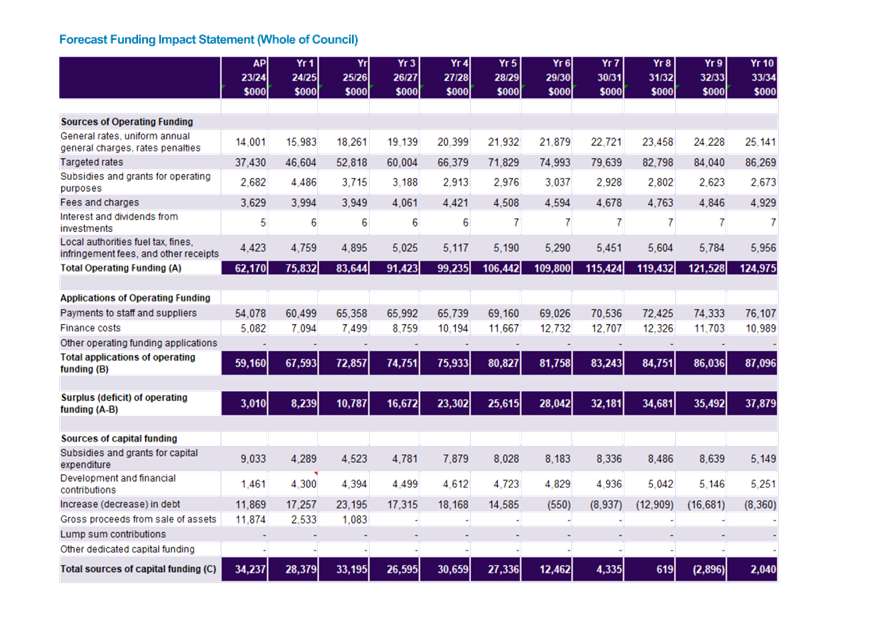Select sale of assets value 1,083
This screenshot has width=874, height=618.
pos(355,520)
